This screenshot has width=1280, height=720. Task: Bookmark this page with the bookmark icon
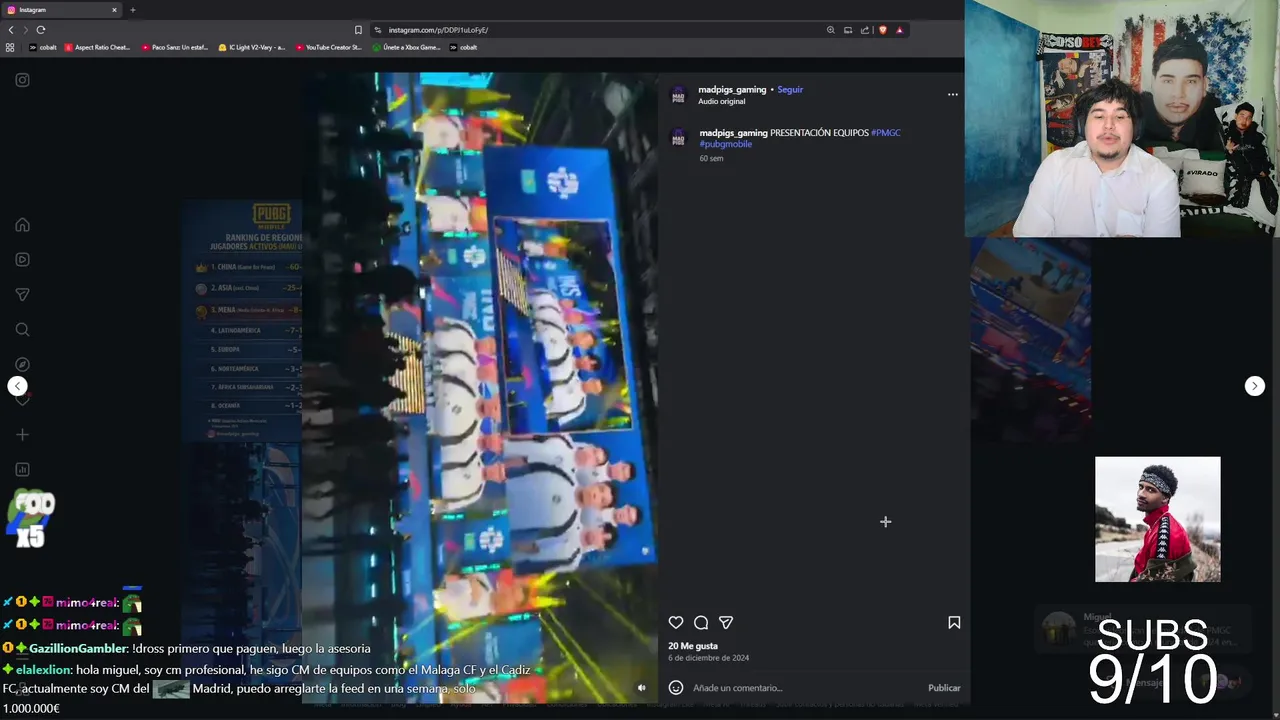pyautogui.click(x=358, y=30)
